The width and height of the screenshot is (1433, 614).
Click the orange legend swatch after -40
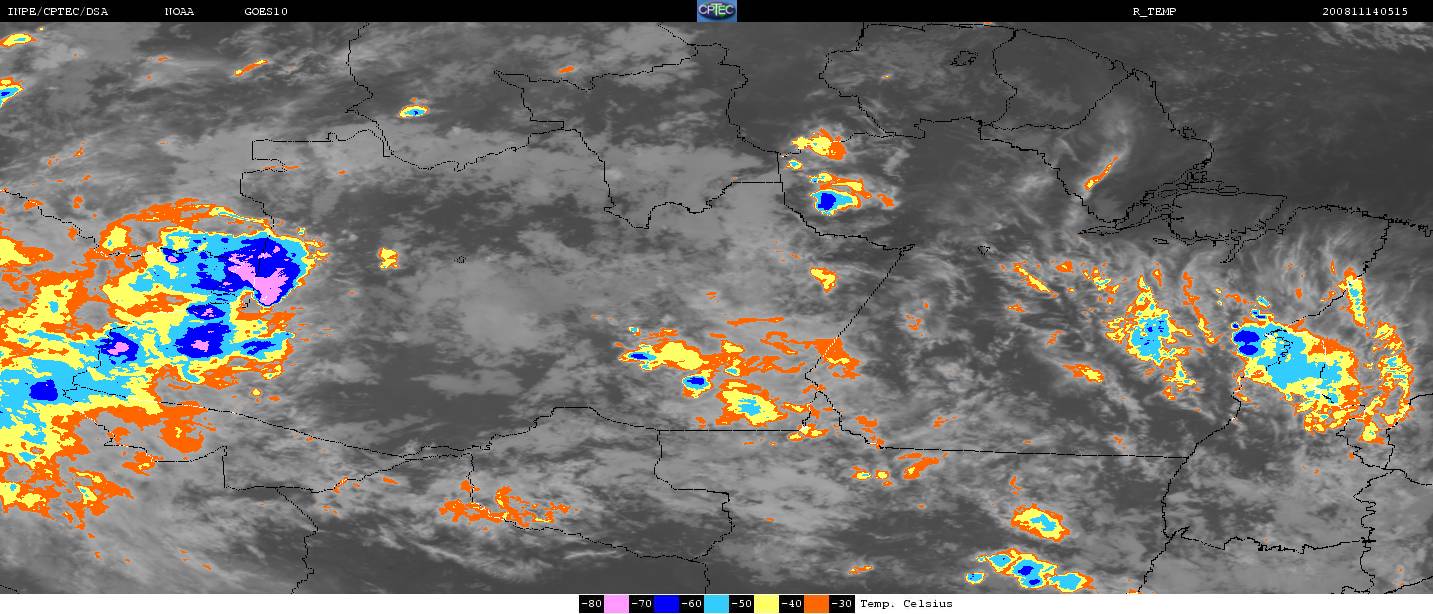coord(816,604)
